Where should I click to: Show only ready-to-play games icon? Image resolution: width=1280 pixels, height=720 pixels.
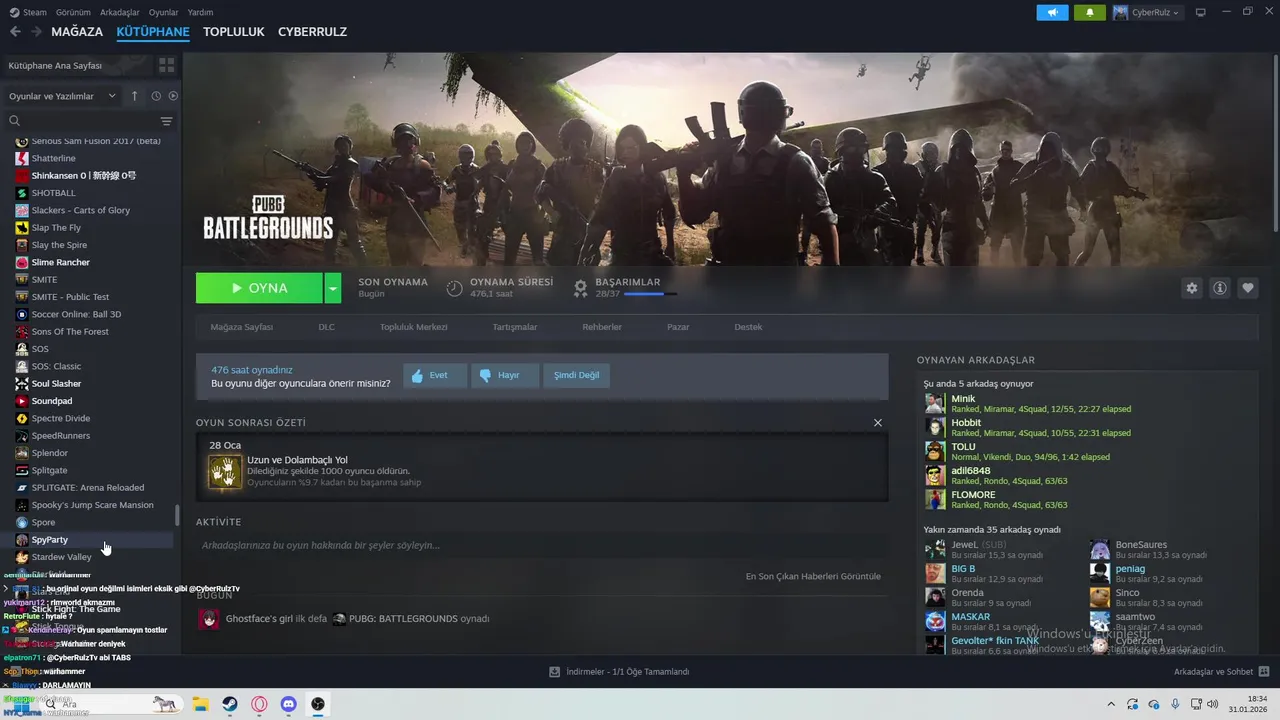point(173,96)
